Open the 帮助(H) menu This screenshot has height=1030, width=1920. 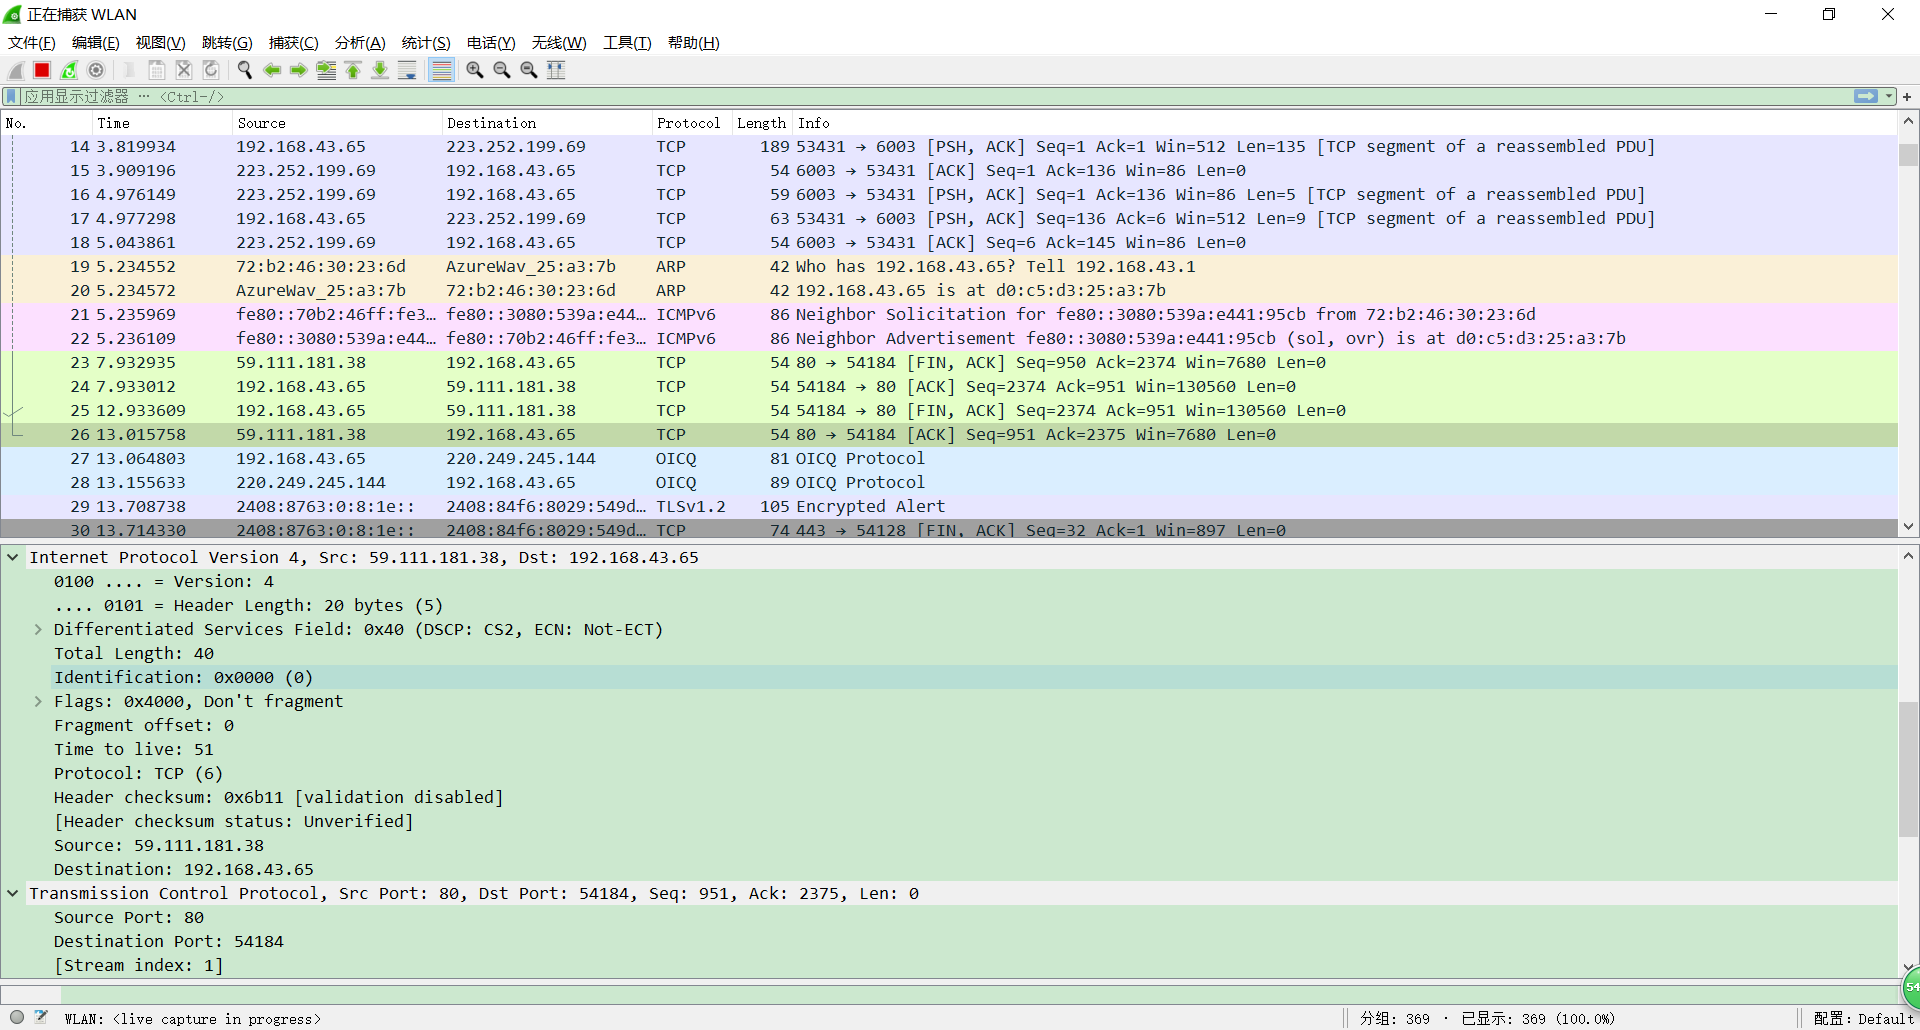coord(694,43)
